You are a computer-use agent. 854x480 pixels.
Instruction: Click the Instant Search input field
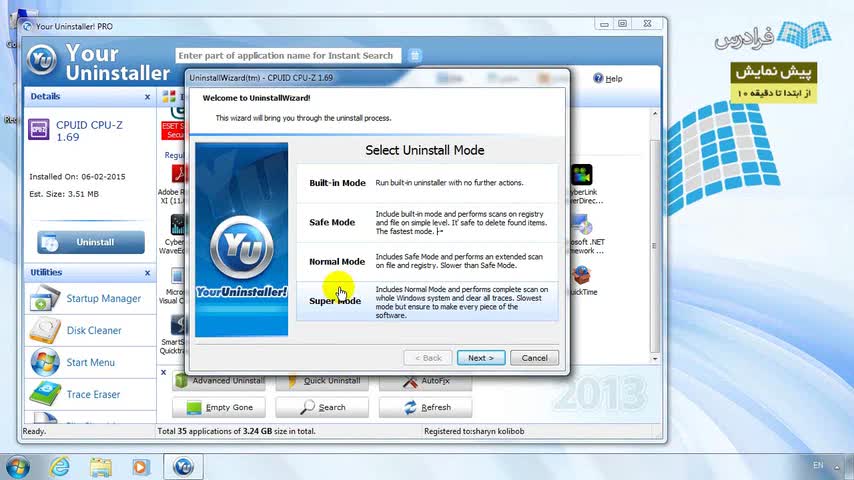[x=288, y=56]
